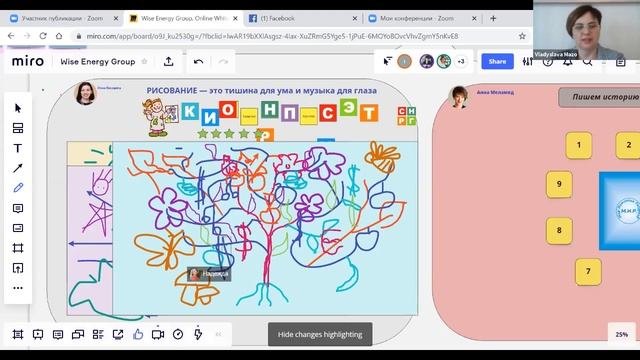Select yellow sticky note number 7
Image resolution: width=640 pixels, height=360 pixels.
(x=588, y=271)
